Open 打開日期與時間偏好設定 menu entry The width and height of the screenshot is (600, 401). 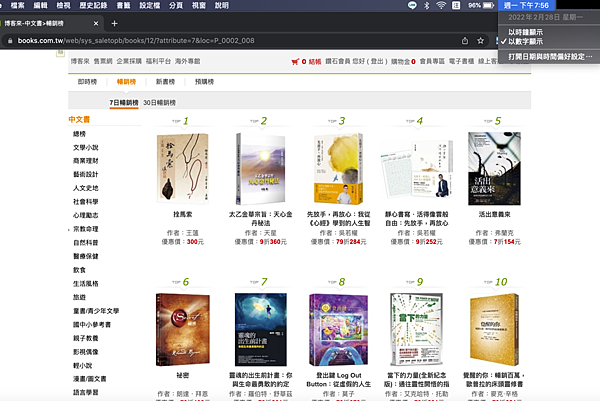(550, 57)
